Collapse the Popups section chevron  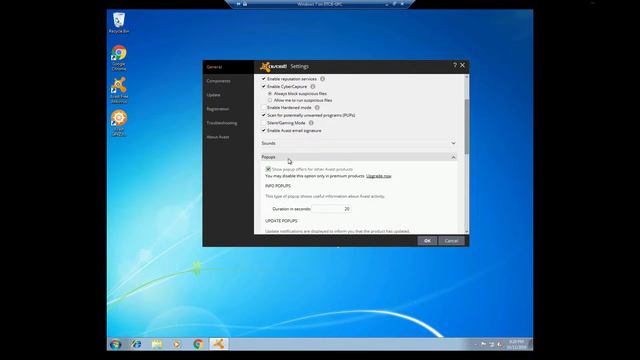click(x=453, y=157)
